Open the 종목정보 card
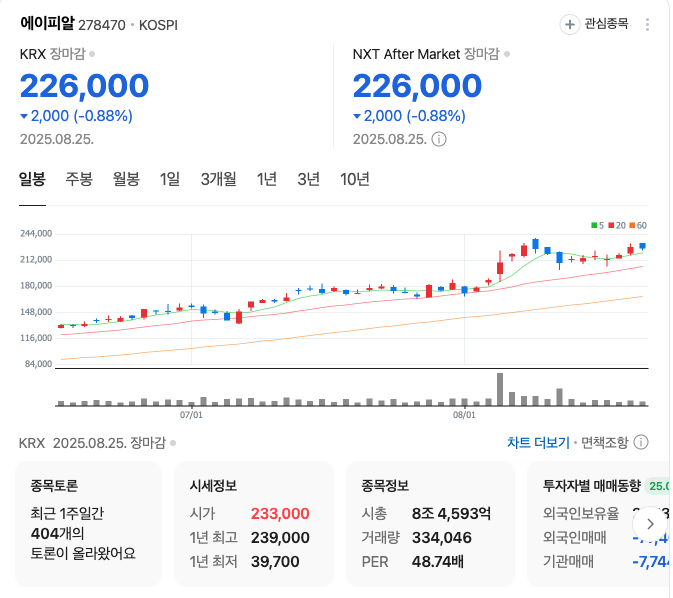The image size is (673, 598). pyautogui.click(x=430, y=524)
